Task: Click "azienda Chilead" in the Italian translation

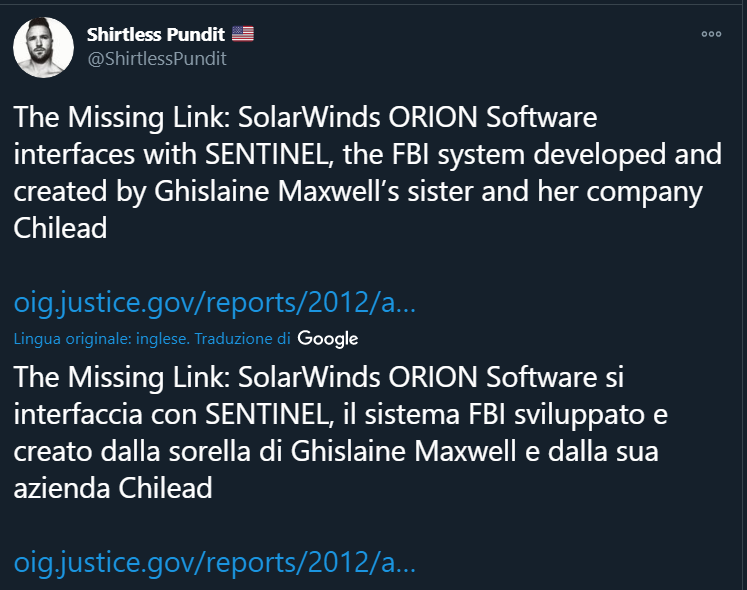Action: tap(112, 488)
